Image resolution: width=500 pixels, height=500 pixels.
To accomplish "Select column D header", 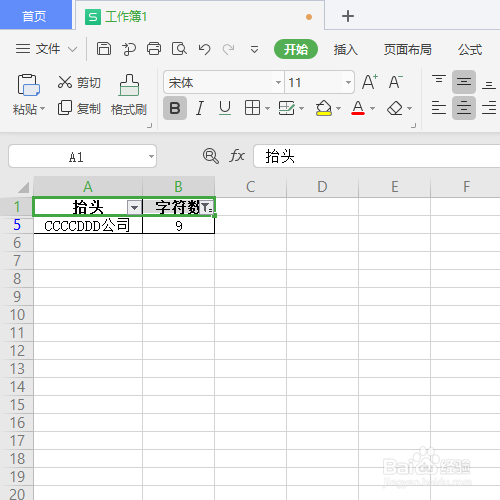I will (x=322, y=187).
